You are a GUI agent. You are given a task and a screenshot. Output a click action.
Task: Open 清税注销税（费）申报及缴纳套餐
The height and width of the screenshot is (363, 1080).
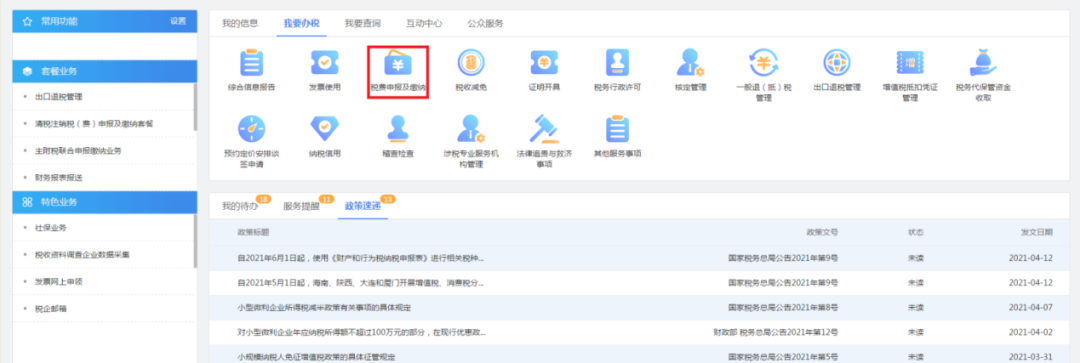tap(94, 124)
